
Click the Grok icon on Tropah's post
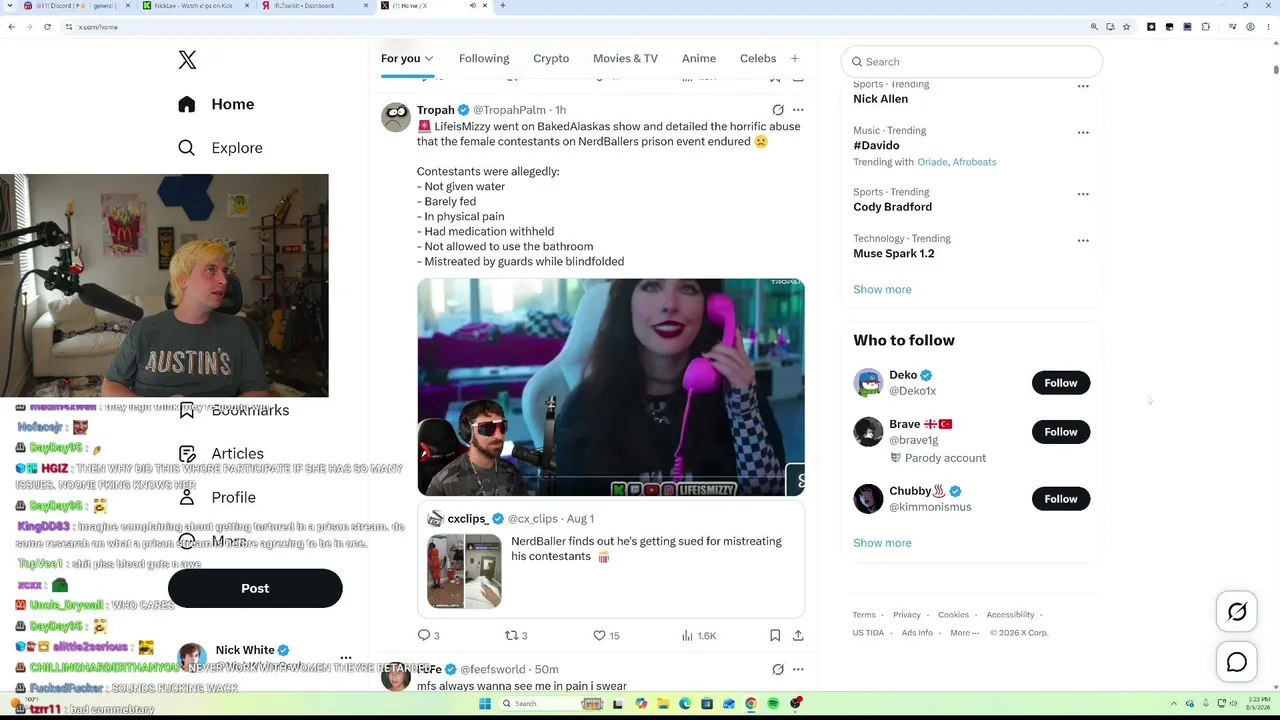(778, 110)
